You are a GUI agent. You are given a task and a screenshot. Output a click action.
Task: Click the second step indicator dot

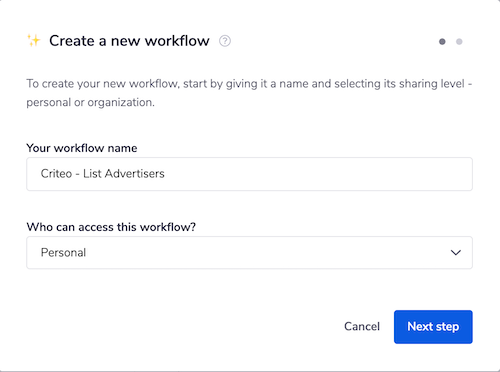(x=459, y=42)
